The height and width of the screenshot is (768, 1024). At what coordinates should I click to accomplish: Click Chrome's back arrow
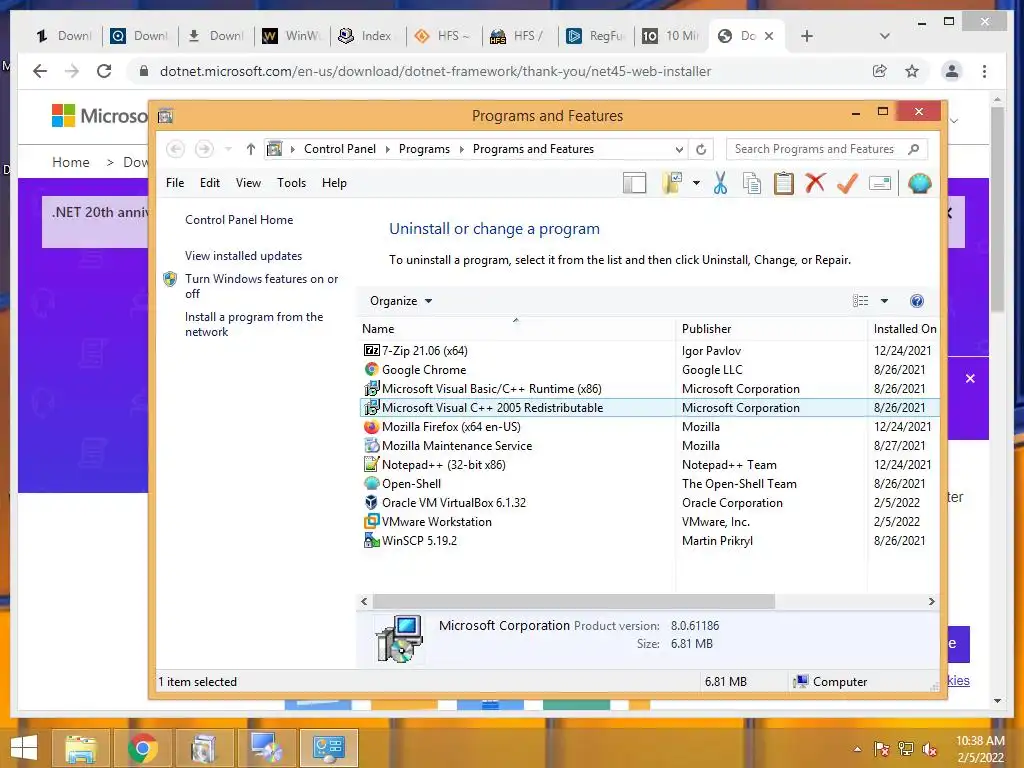(x=40, y=71)
